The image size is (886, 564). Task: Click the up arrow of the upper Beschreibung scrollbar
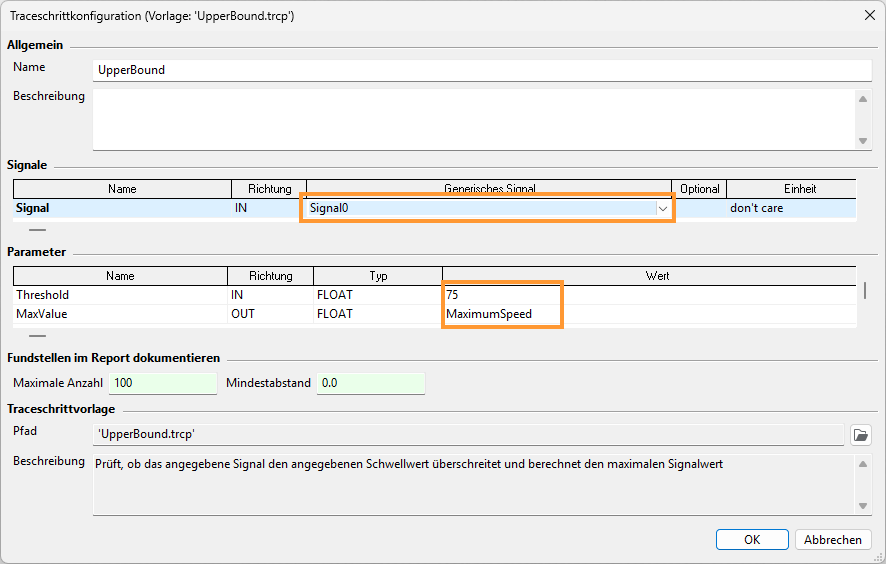863,99
